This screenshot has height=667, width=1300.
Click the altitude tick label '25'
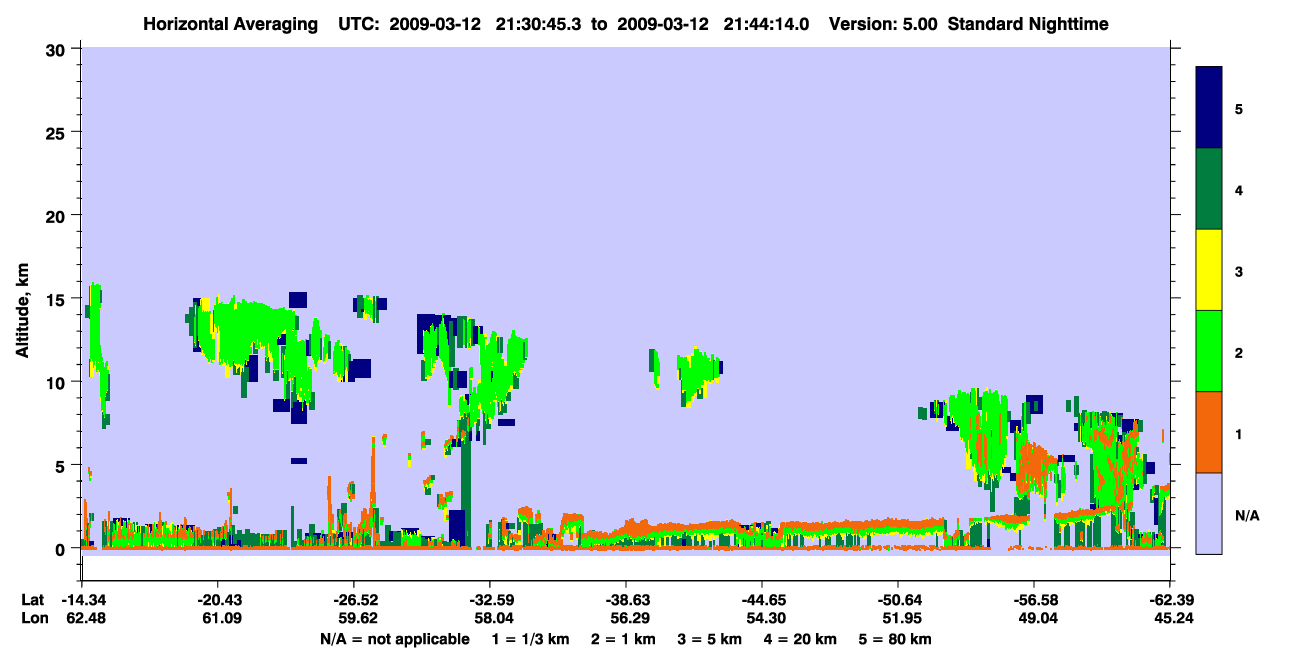(58, 132)
